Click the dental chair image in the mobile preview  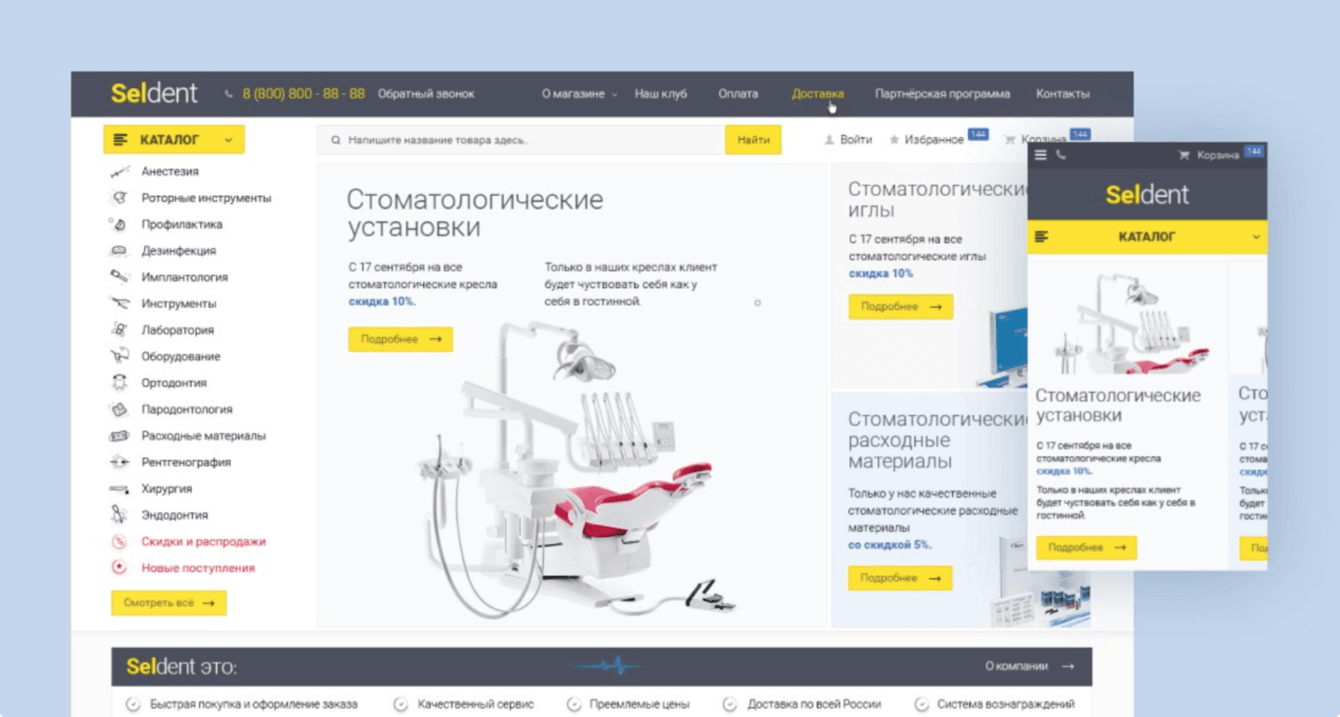pos(1130,325)
